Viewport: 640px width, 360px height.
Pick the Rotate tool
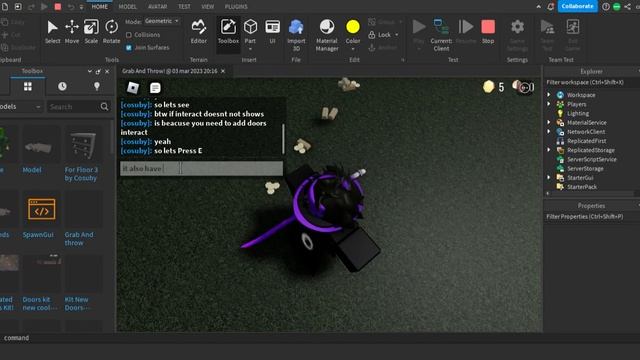(111, 31)
